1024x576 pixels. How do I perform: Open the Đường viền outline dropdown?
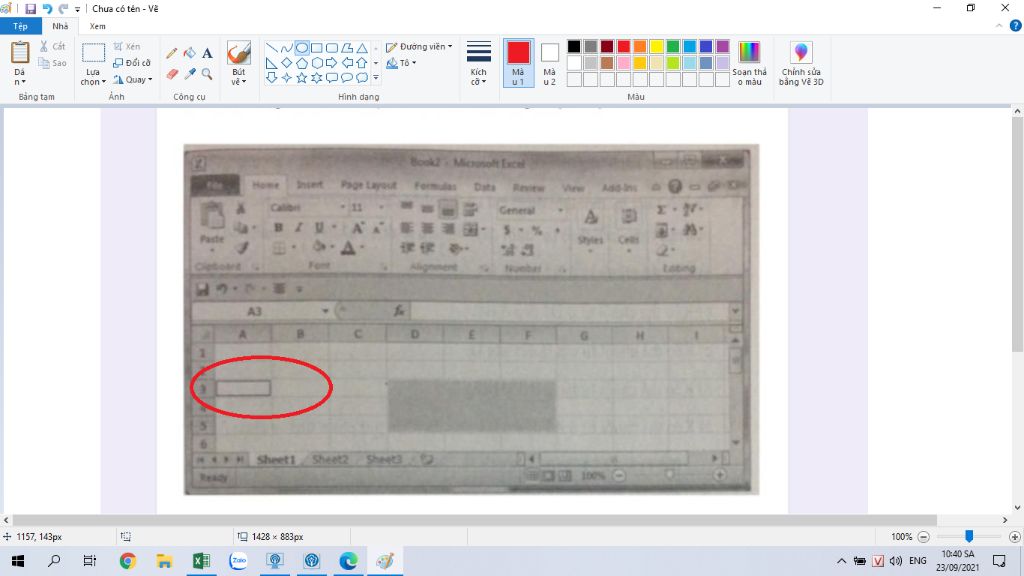point(419,46)
